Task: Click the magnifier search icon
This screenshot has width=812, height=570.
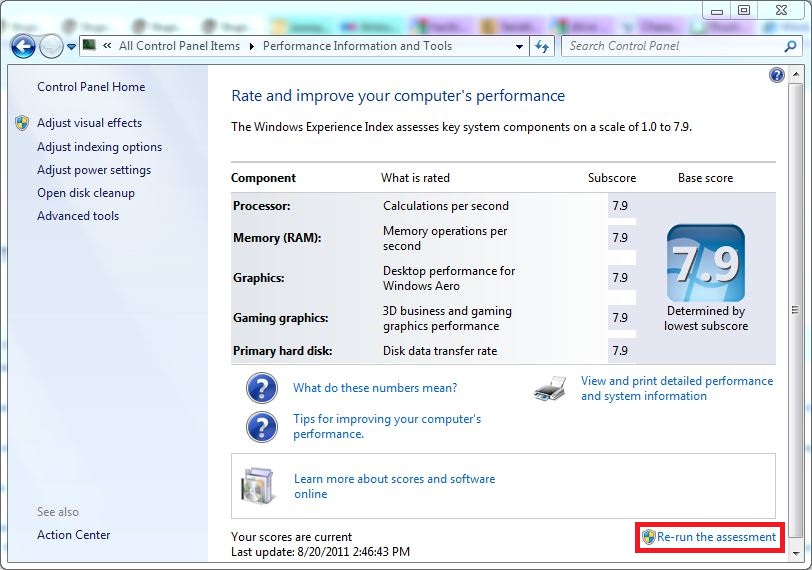Action: pyautogui.click(x=790, y=46)
